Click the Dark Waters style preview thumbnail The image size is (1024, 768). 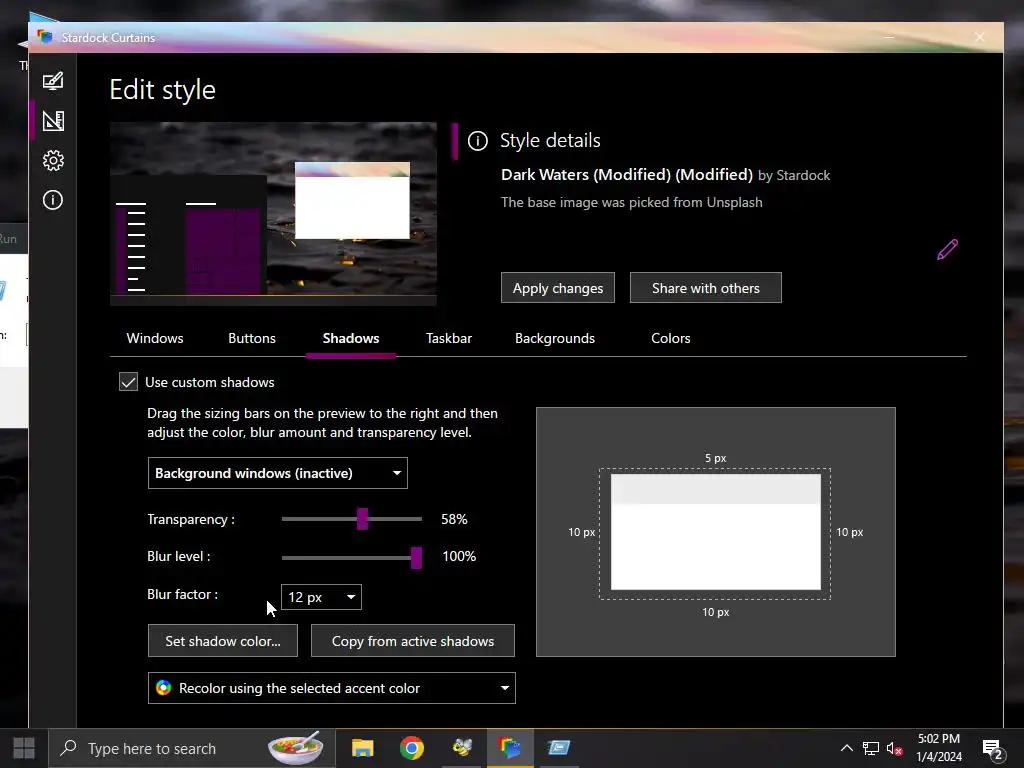273,214
